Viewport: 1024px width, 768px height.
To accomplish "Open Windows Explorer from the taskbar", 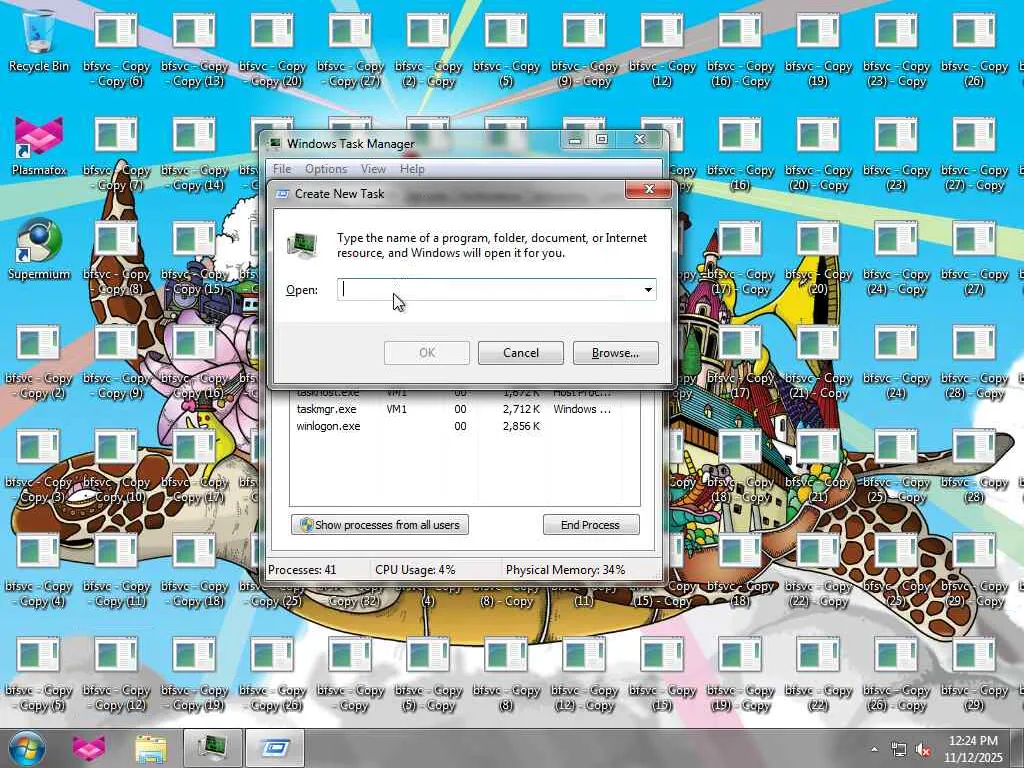I will [x=152, y=748].
